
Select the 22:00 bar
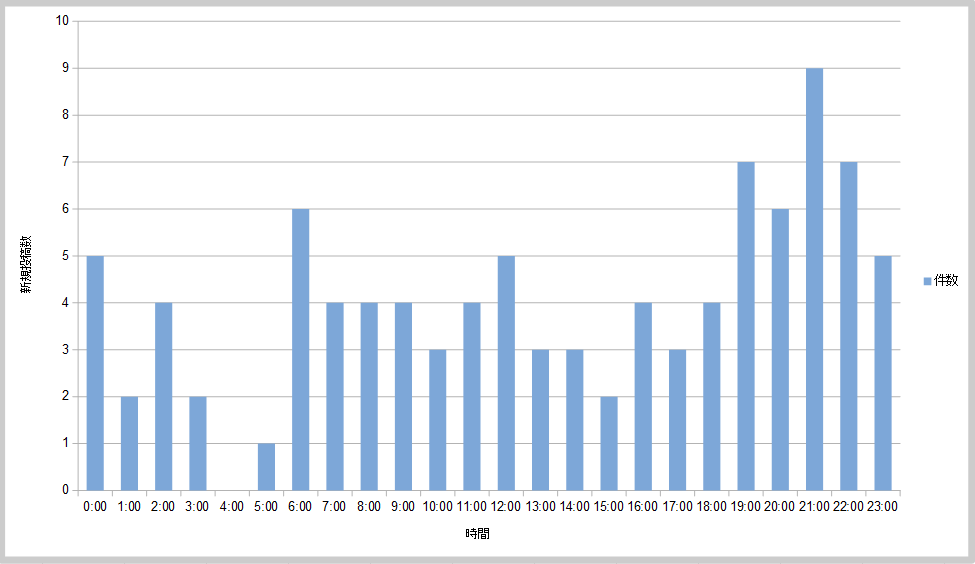pos(849,326)
